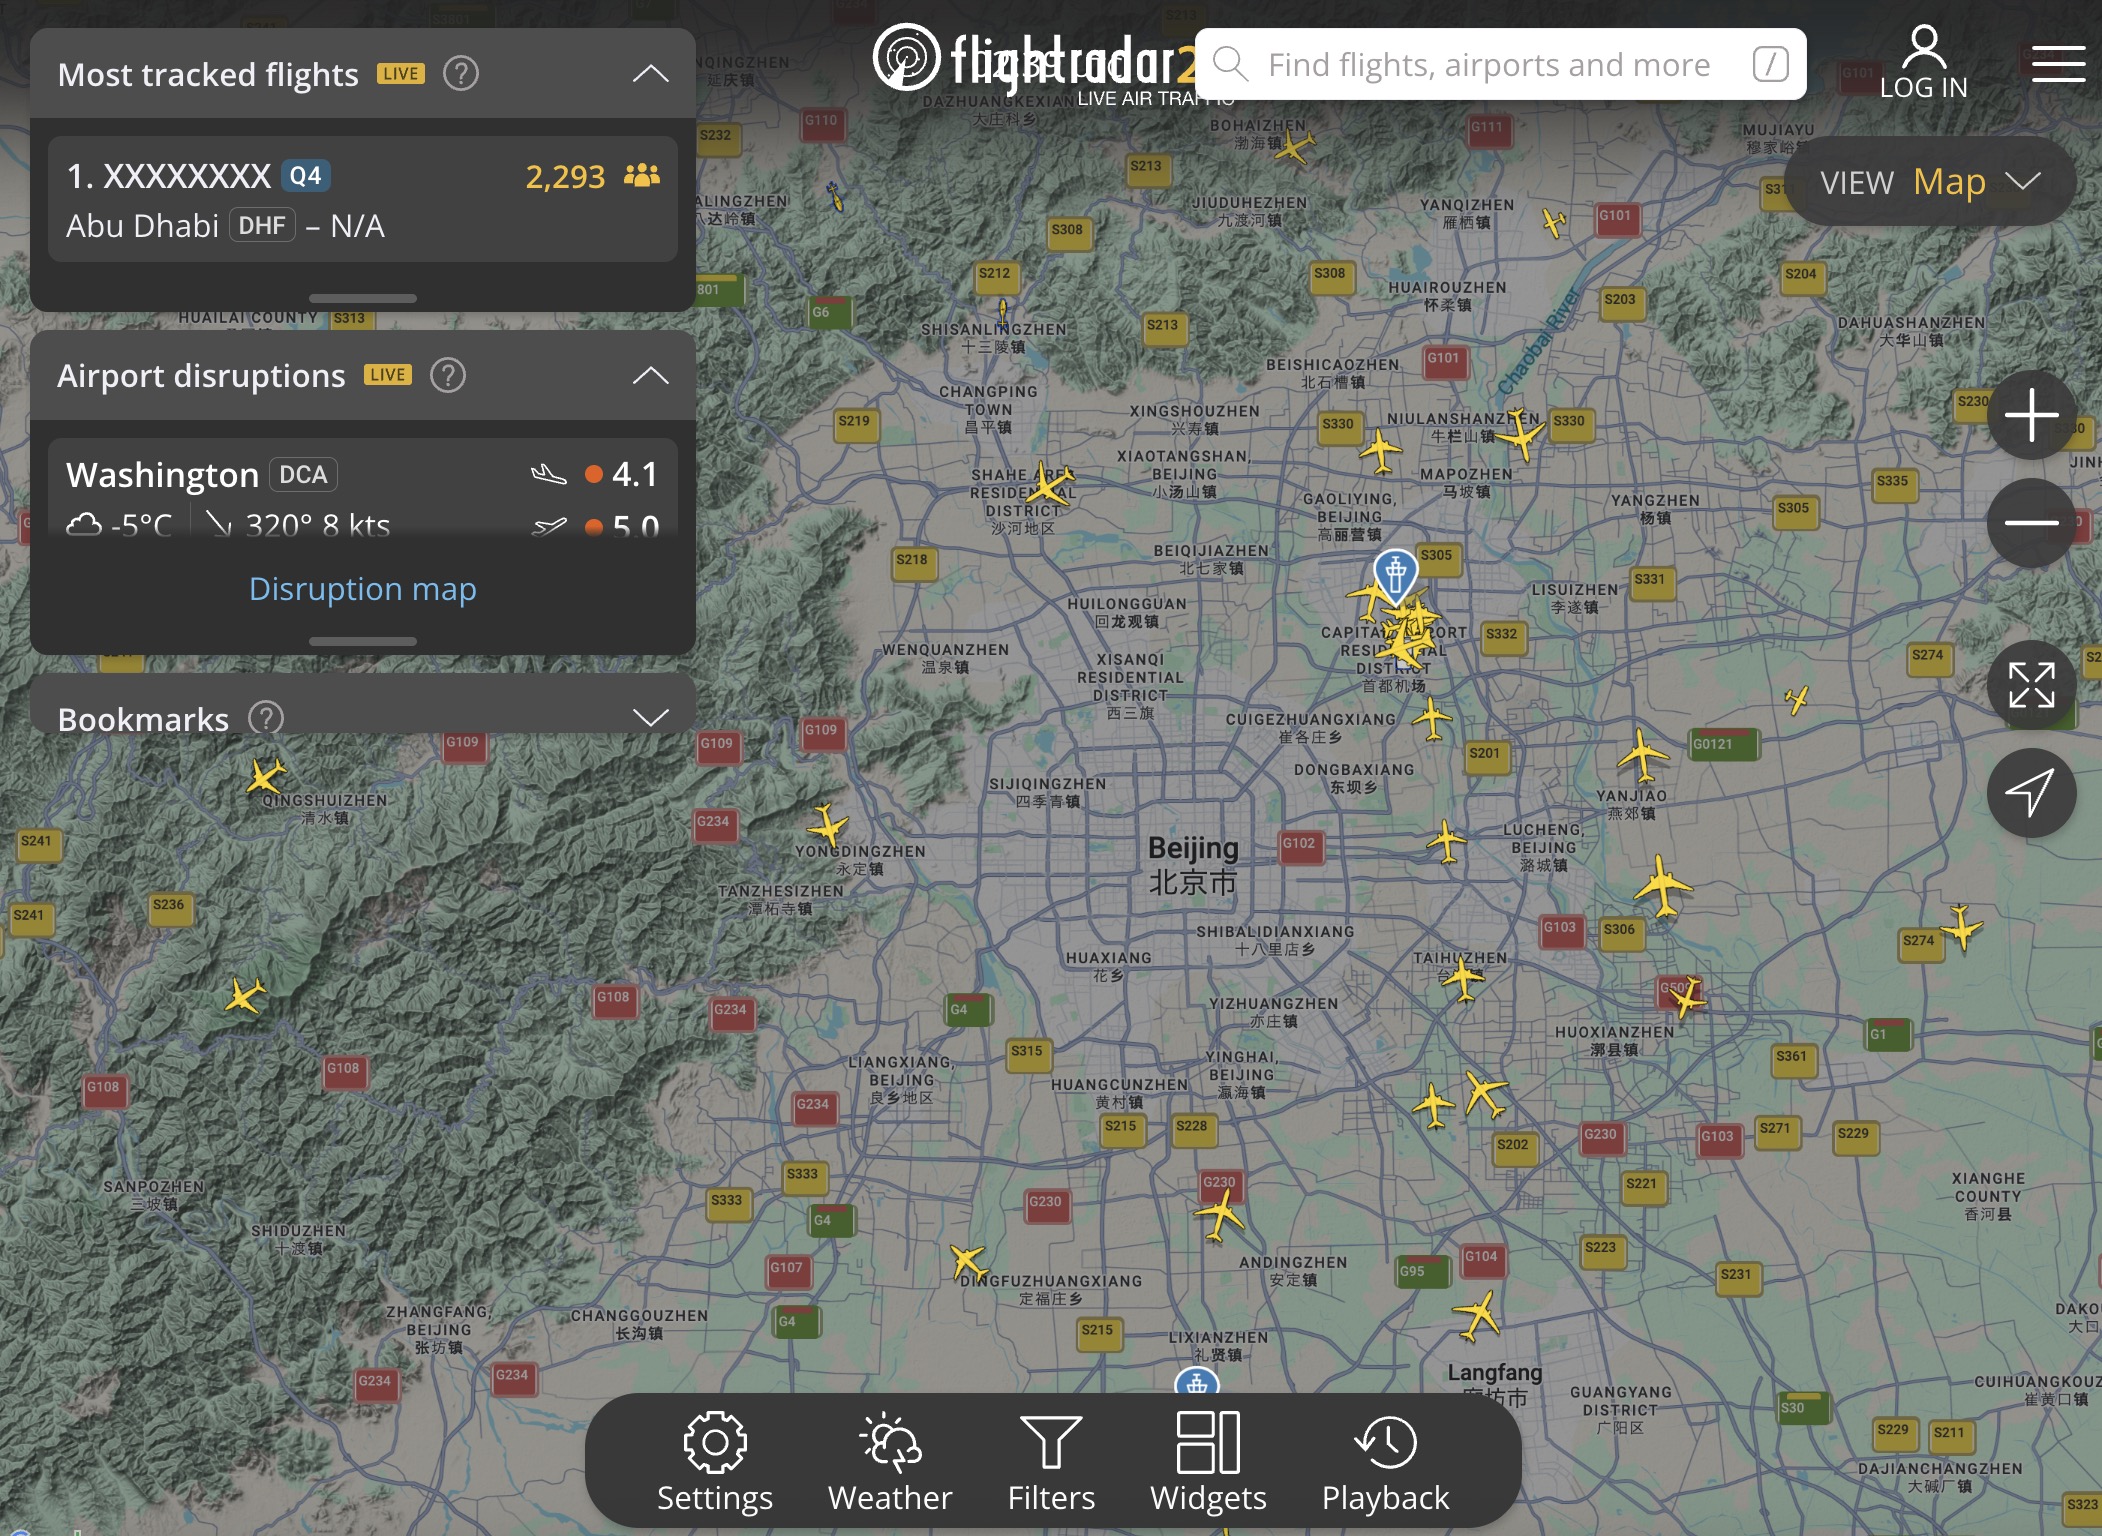Open the Widgets panel

coord(1208,1462)
